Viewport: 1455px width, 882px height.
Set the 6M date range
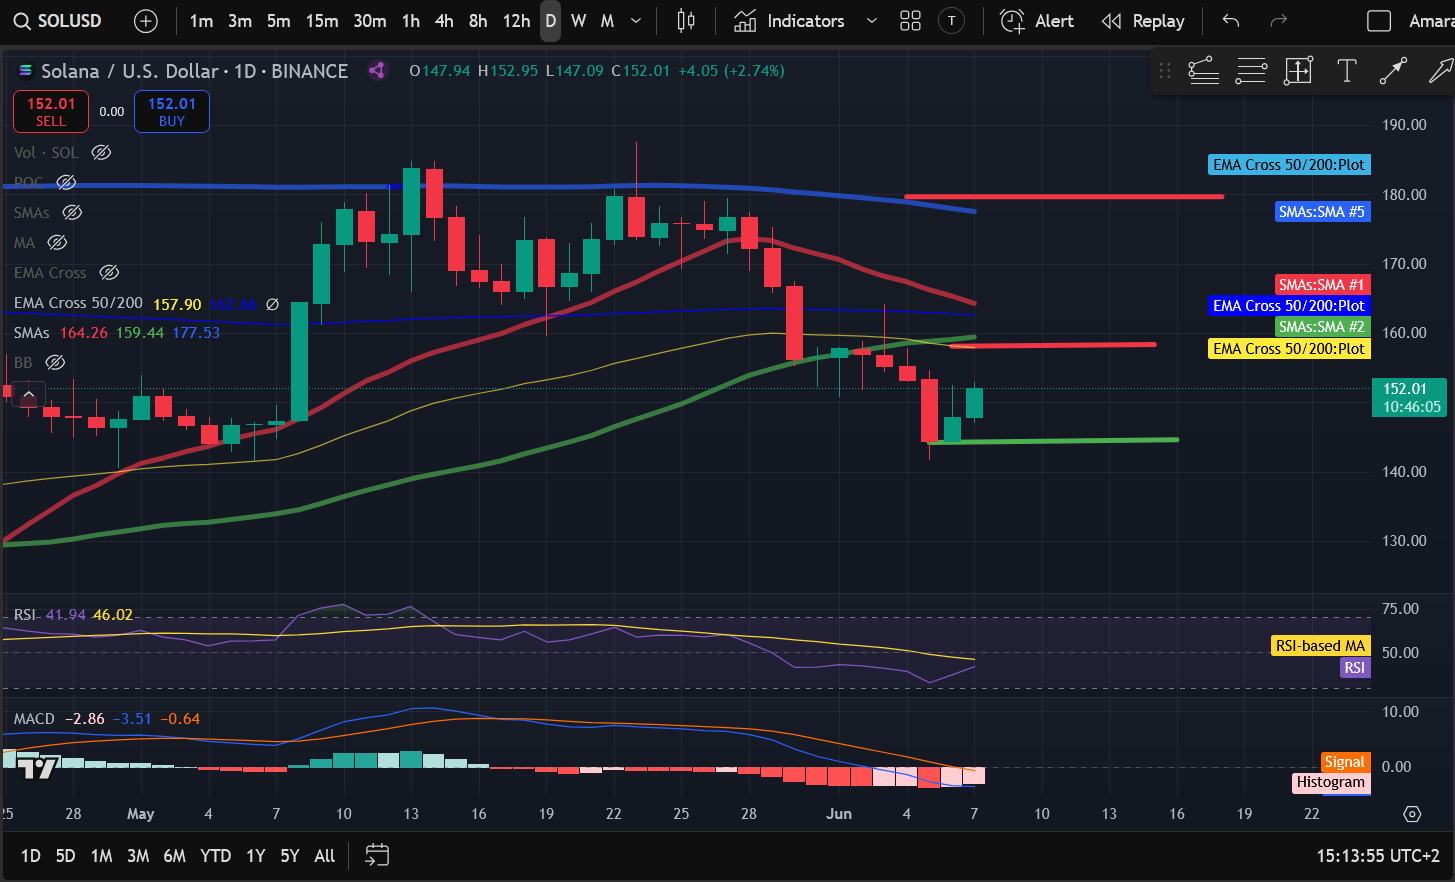[x=175, y=856]
